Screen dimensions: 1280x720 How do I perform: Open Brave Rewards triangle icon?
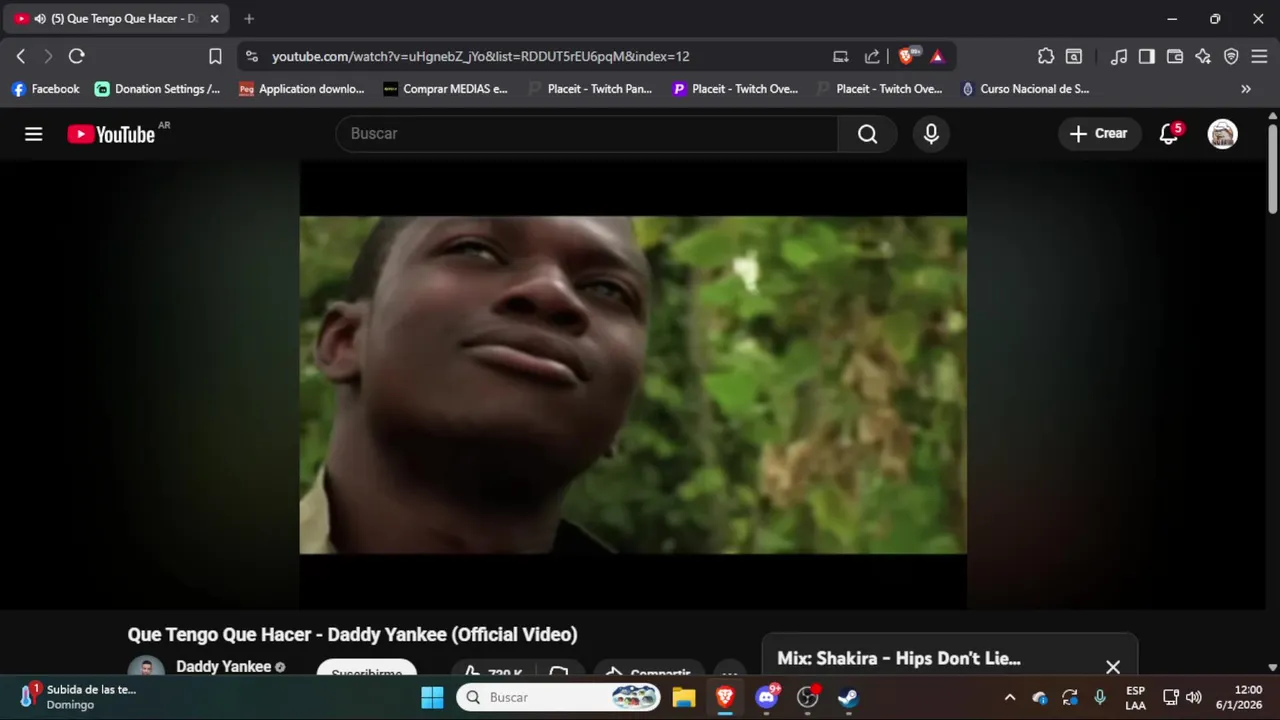point(937,56)
